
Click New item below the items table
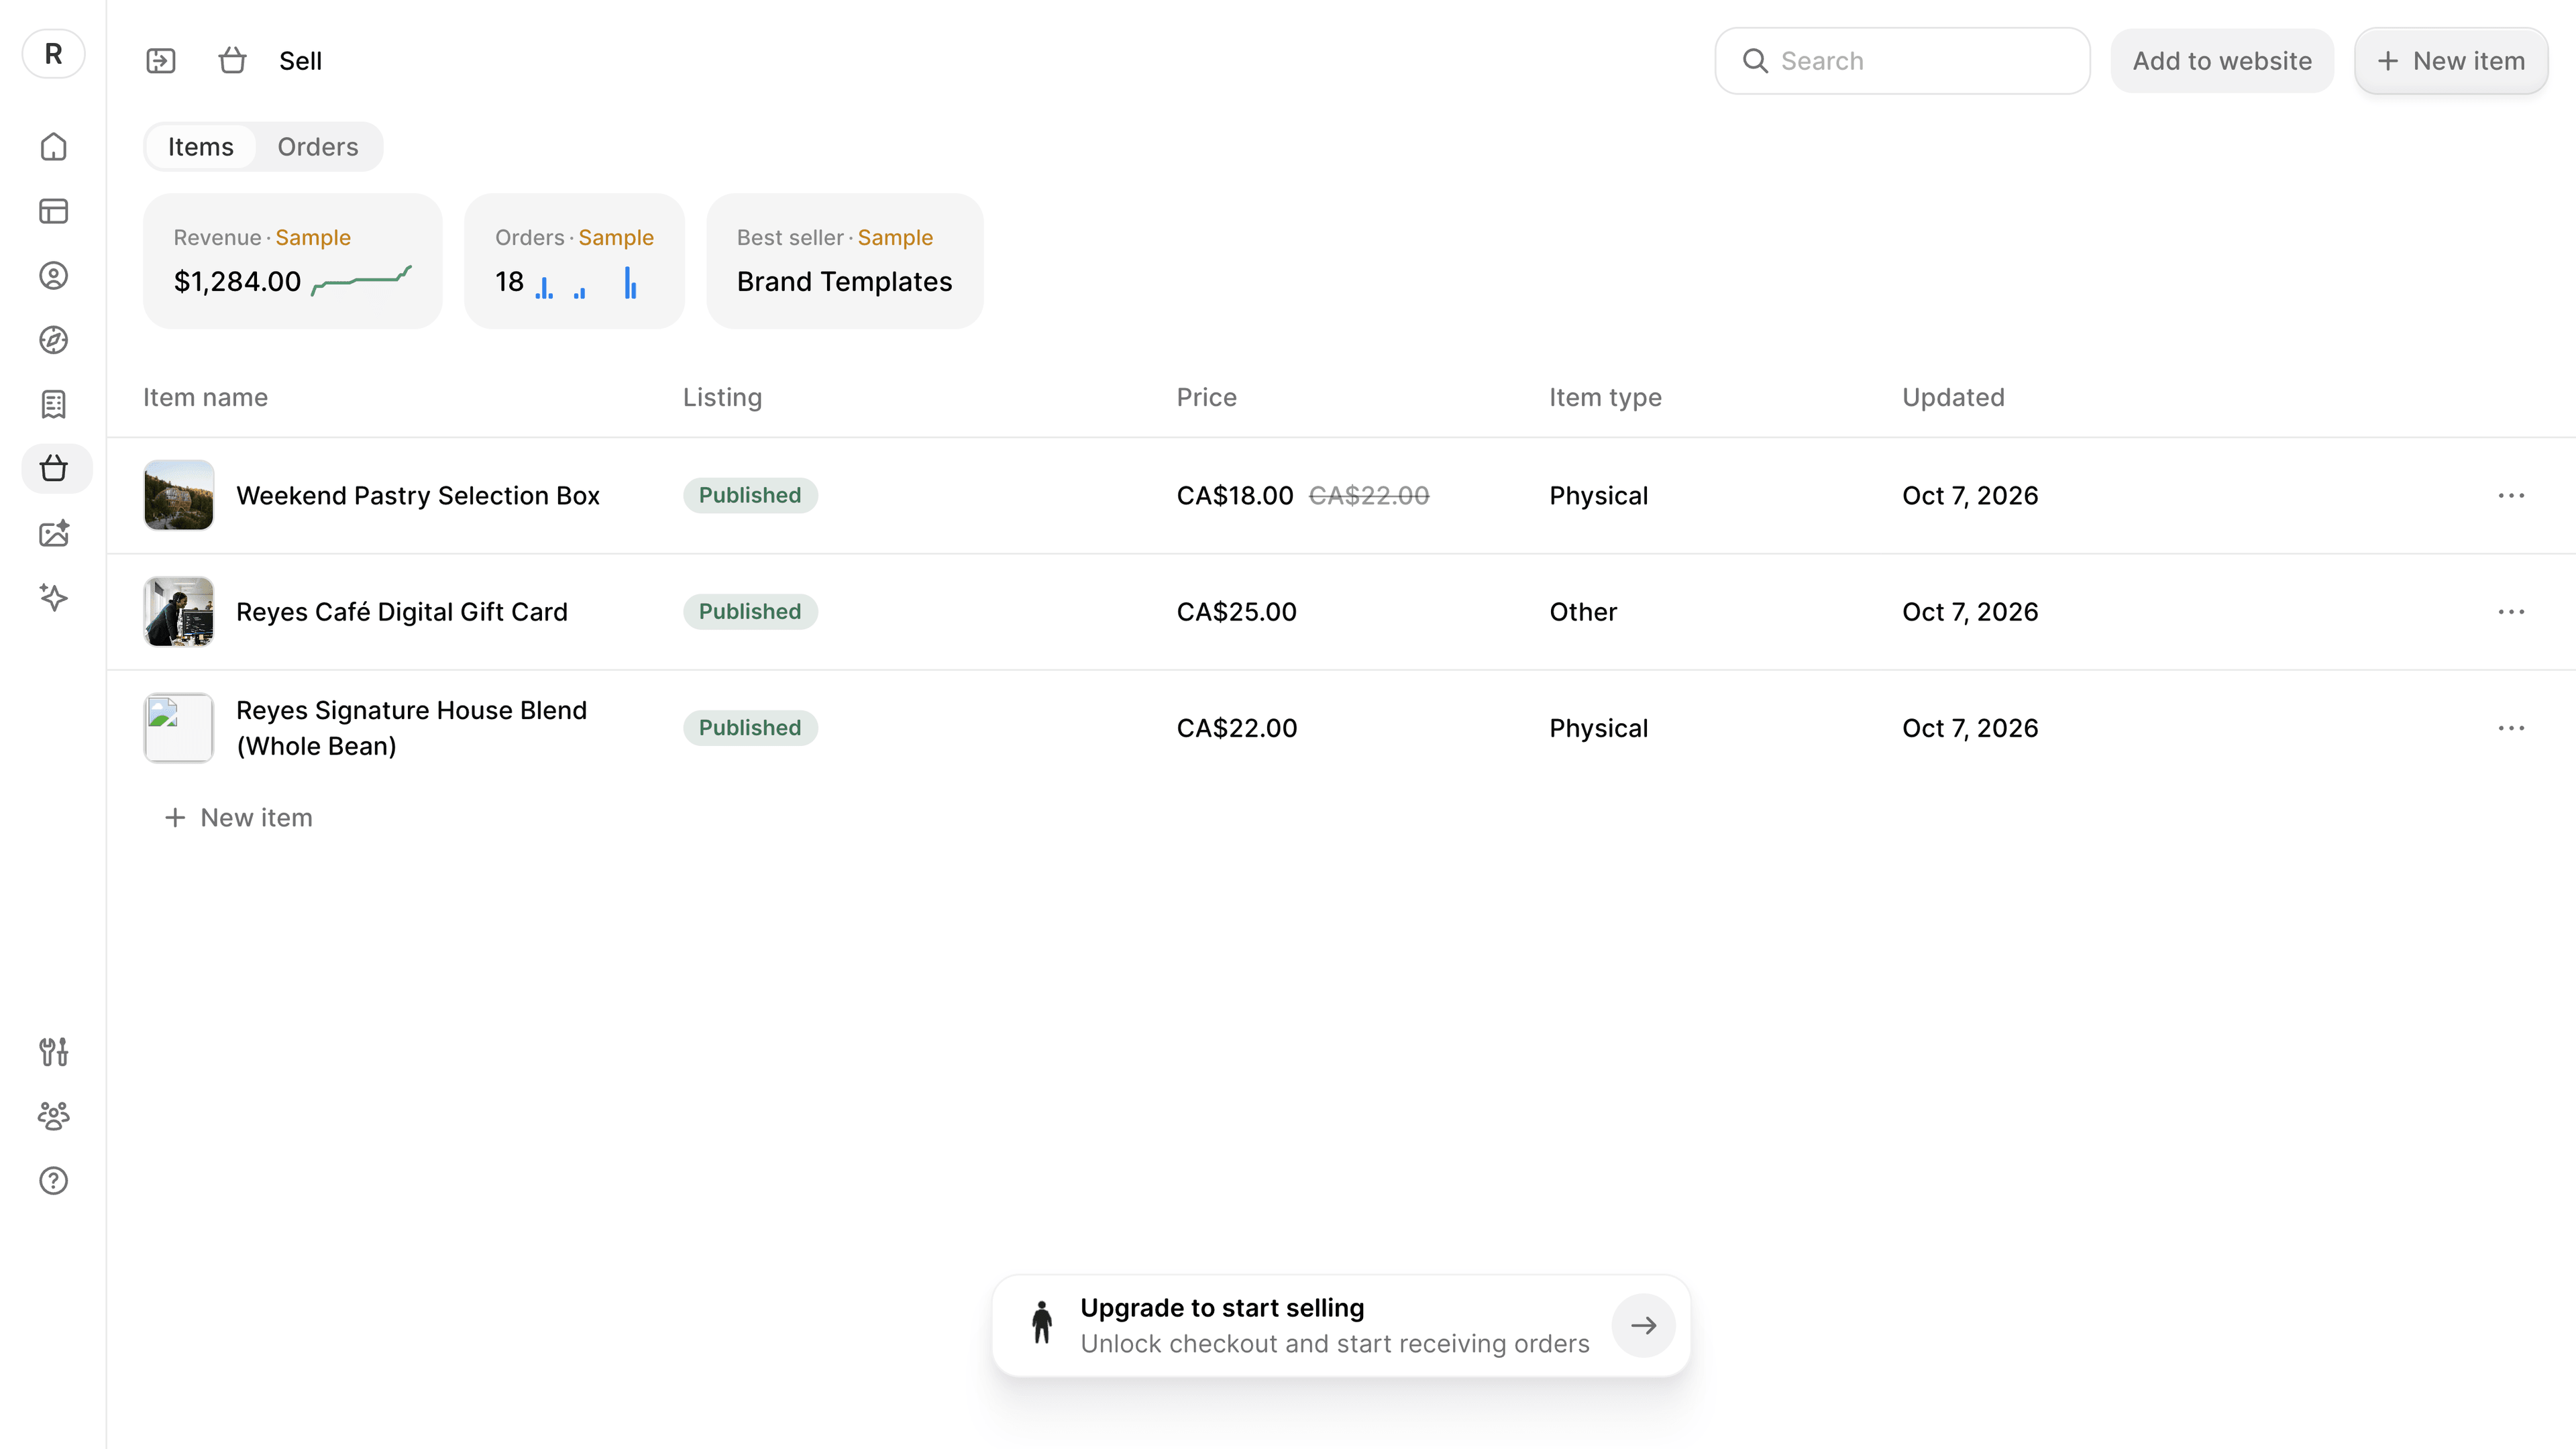point(238,818)
